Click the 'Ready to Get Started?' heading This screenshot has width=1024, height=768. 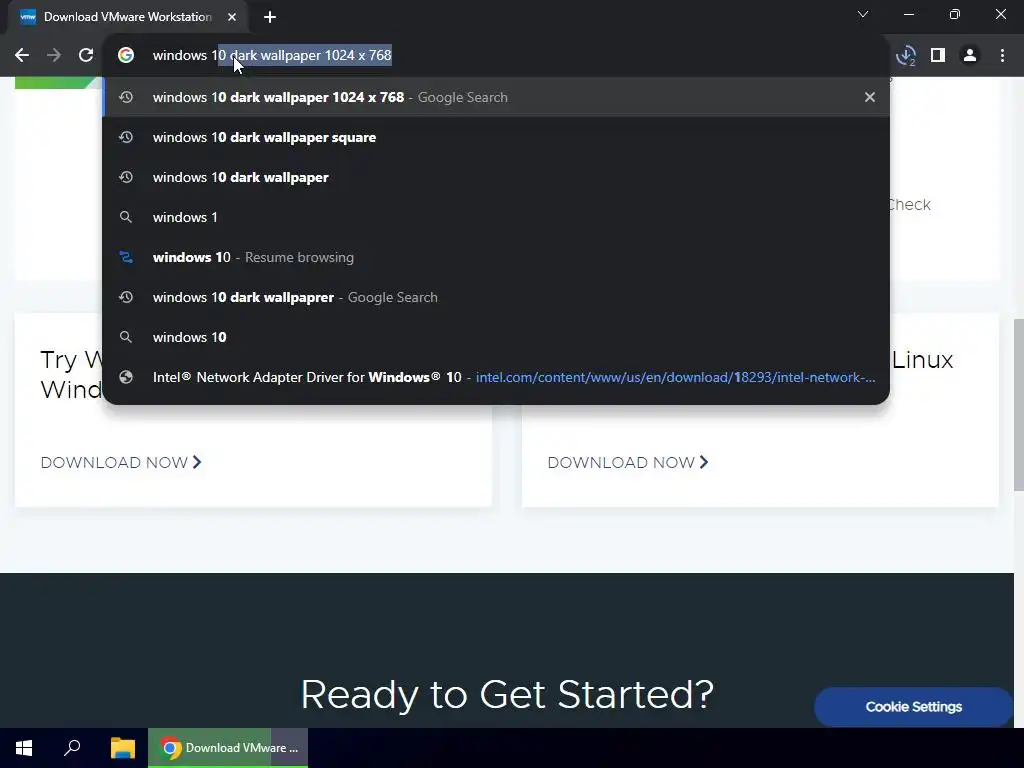tap(507, 694)
